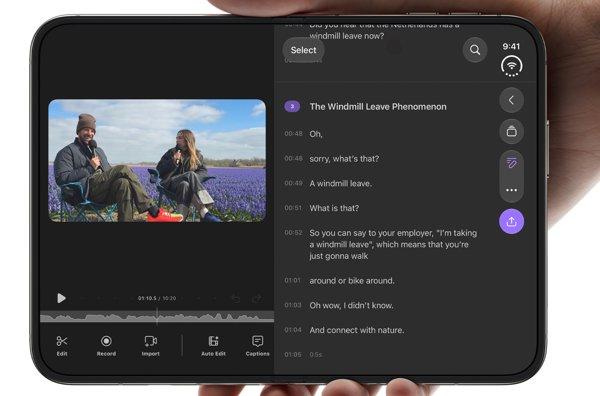This screenshot has height=396, width=600.
Task: Tap the purple share export button
Action: point(511,222)
